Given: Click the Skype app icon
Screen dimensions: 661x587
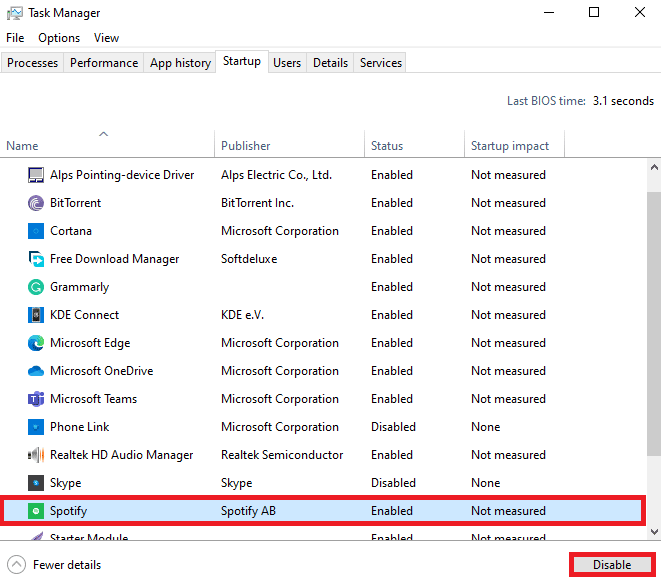Looking at the screenshot, I should pos(36,483).
